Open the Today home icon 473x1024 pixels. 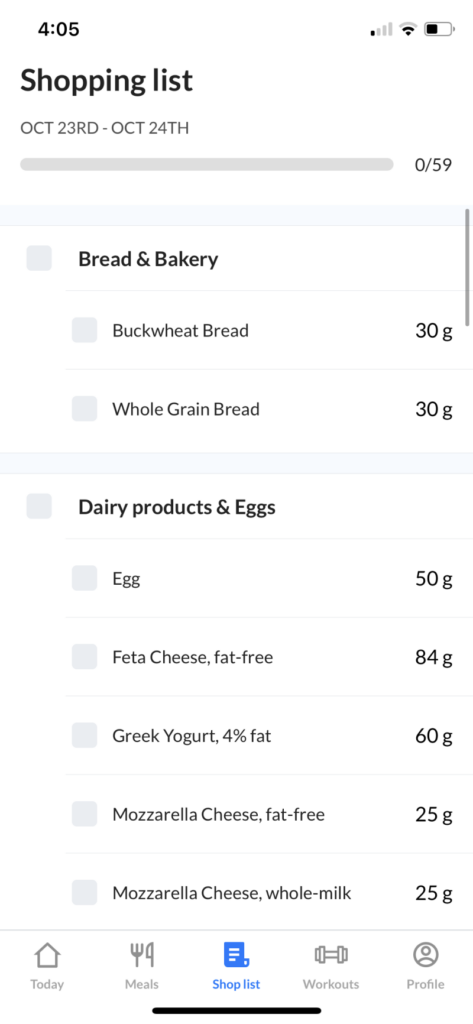tap(47, 955)
